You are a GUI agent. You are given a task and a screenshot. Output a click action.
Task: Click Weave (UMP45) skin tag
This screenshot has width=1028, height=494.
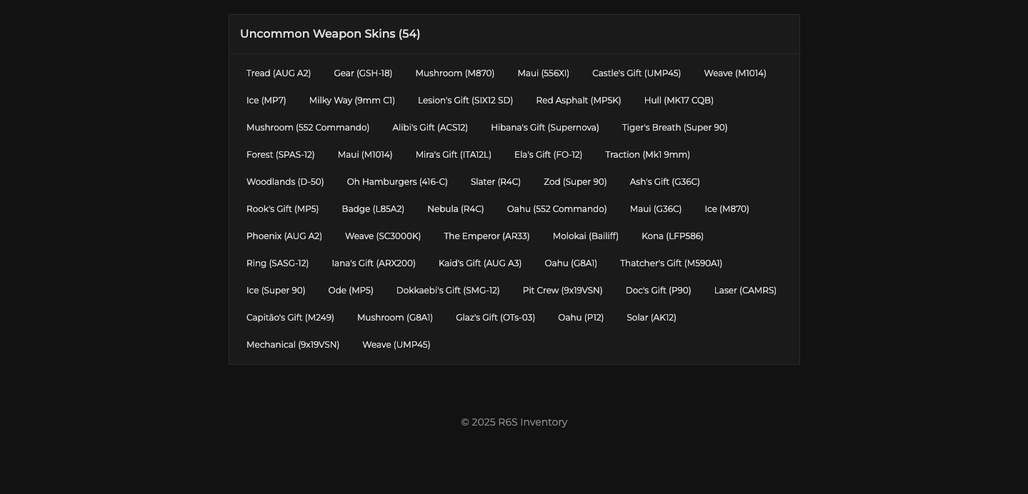397,344
